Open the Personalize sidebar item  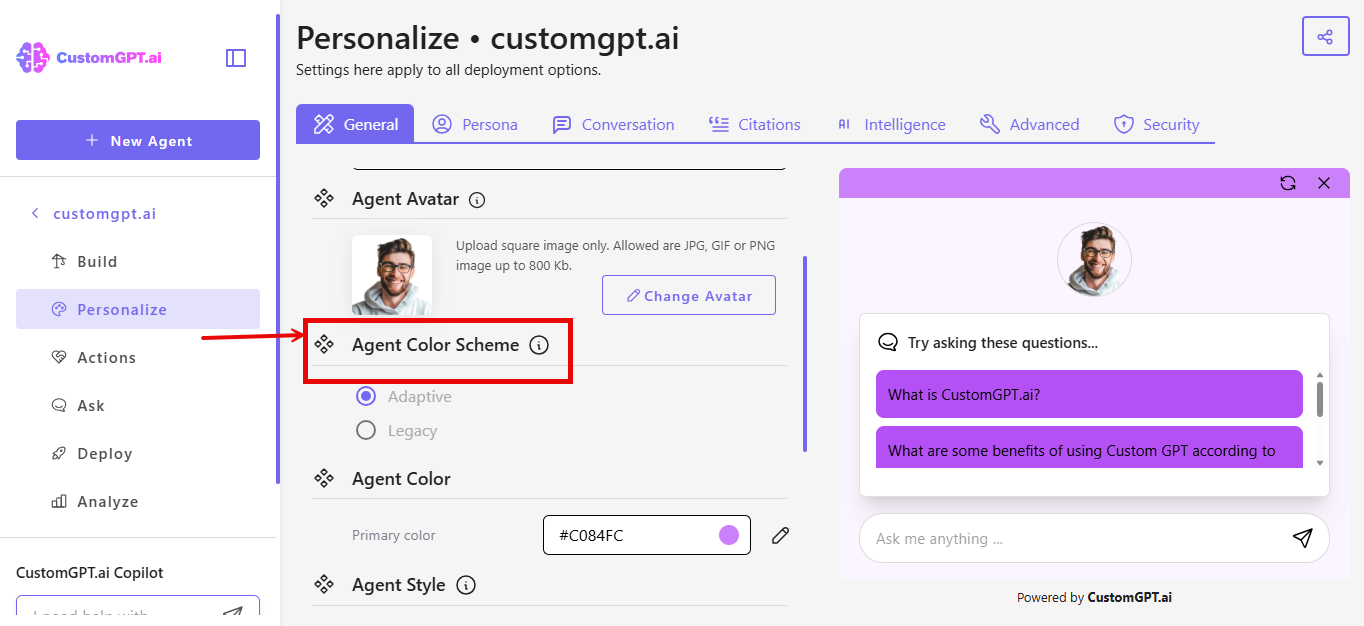[138, 309]
